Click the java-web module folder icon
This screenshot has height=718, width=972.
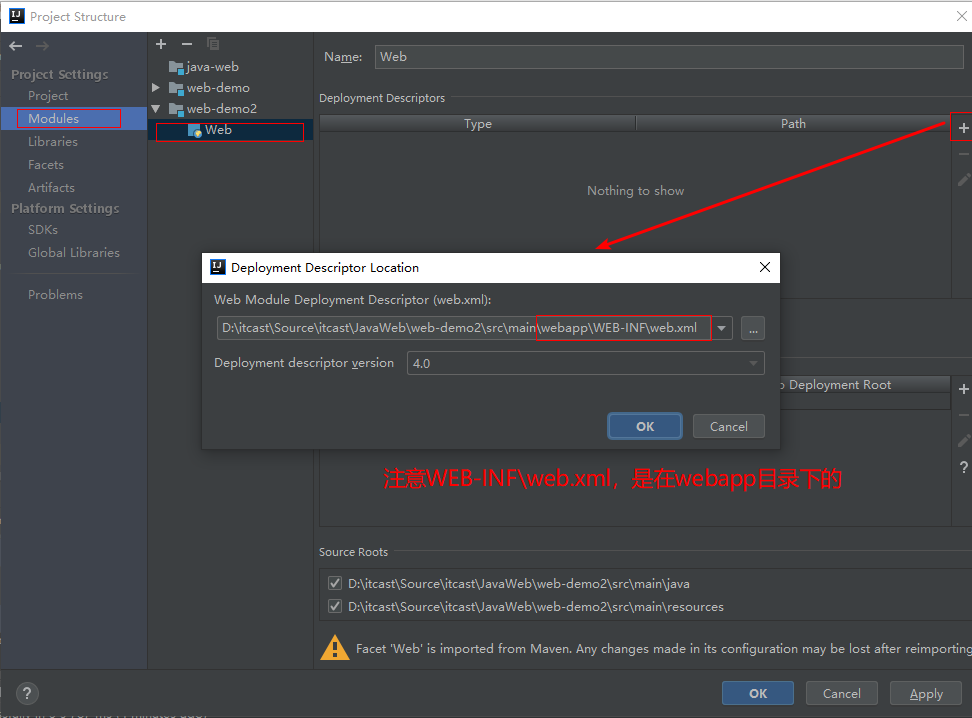(177, 67)
